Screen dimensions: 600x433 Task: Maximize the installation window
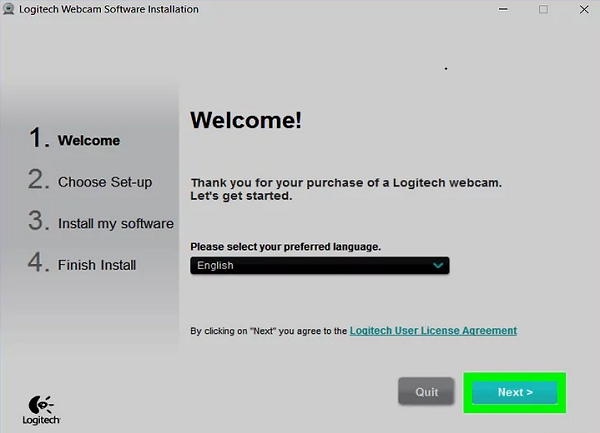pyautogui.click(x=543, y=9)
